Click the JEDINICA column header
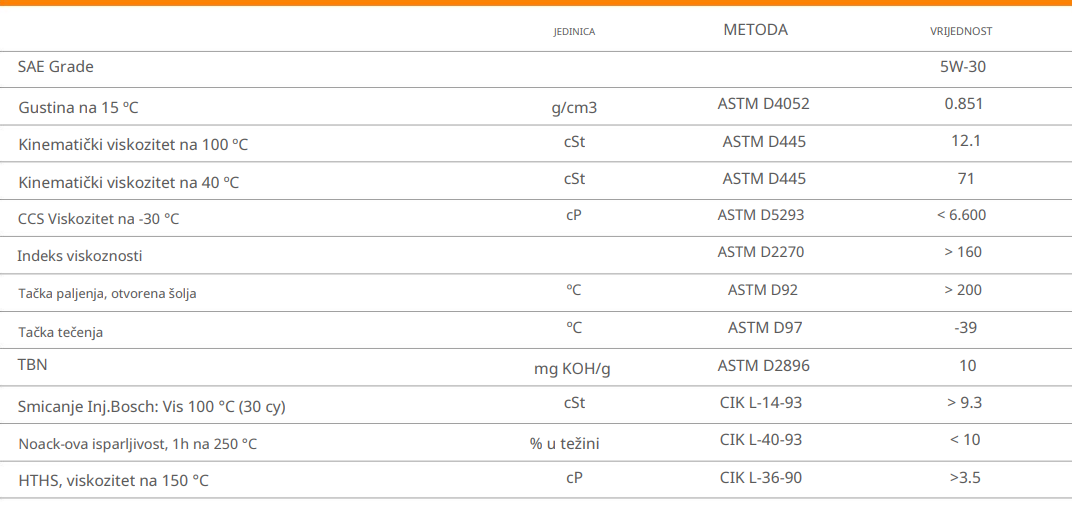The image size is (1072, 507). 574,32
